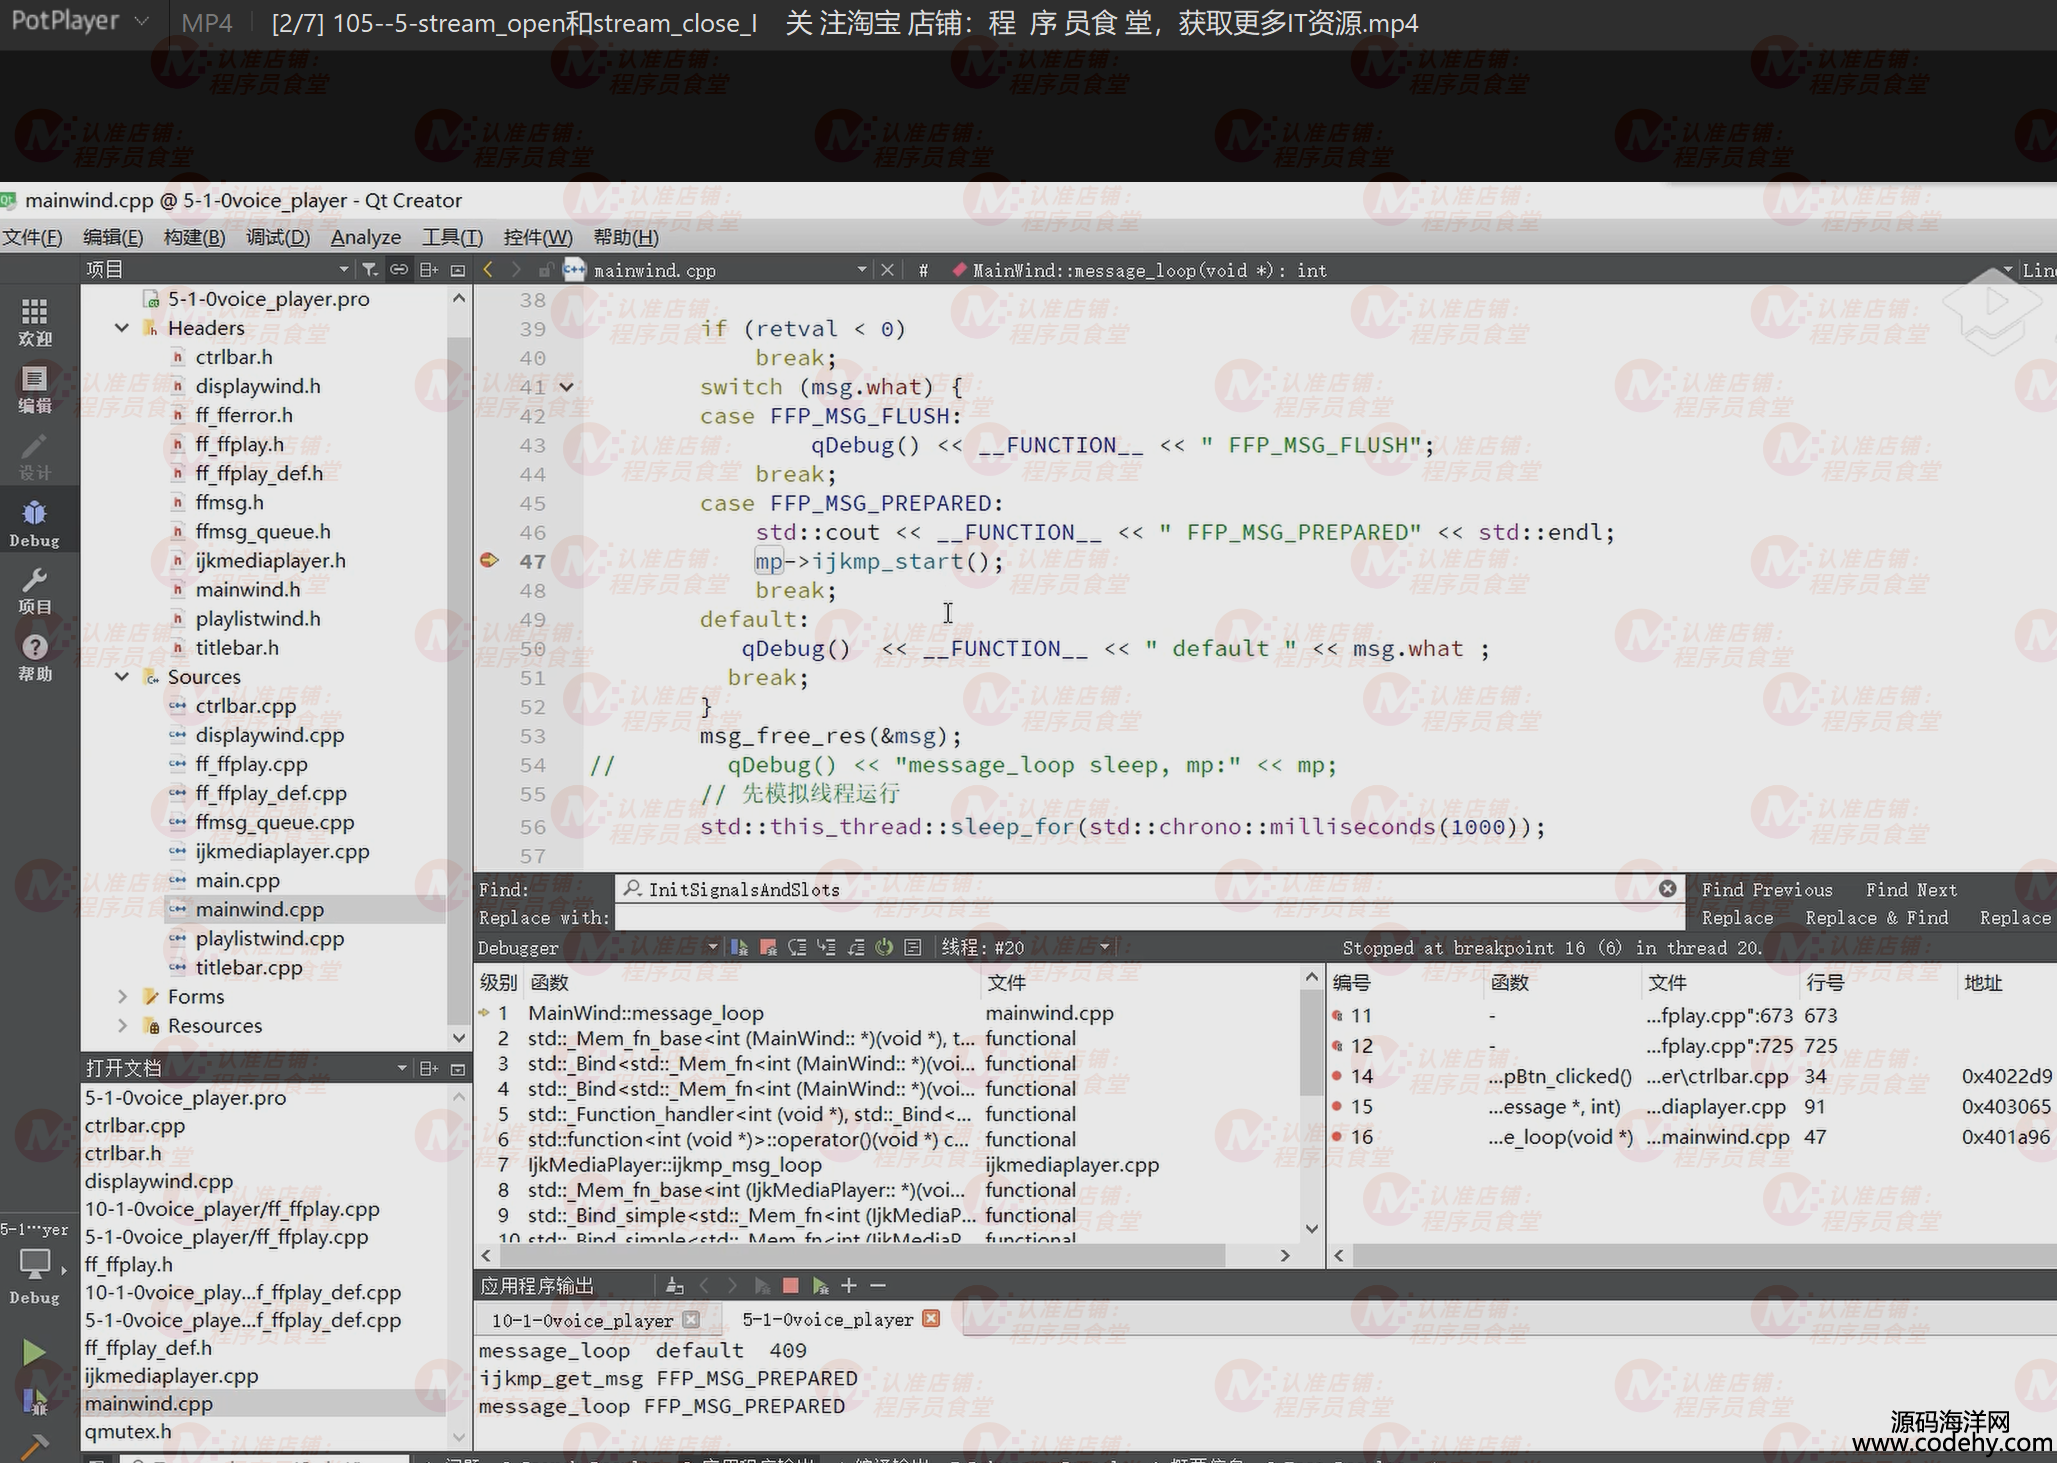Stop running program in application output
The height and width of the screenshot is (1463, 2057).
click(x=790, y=1286)
